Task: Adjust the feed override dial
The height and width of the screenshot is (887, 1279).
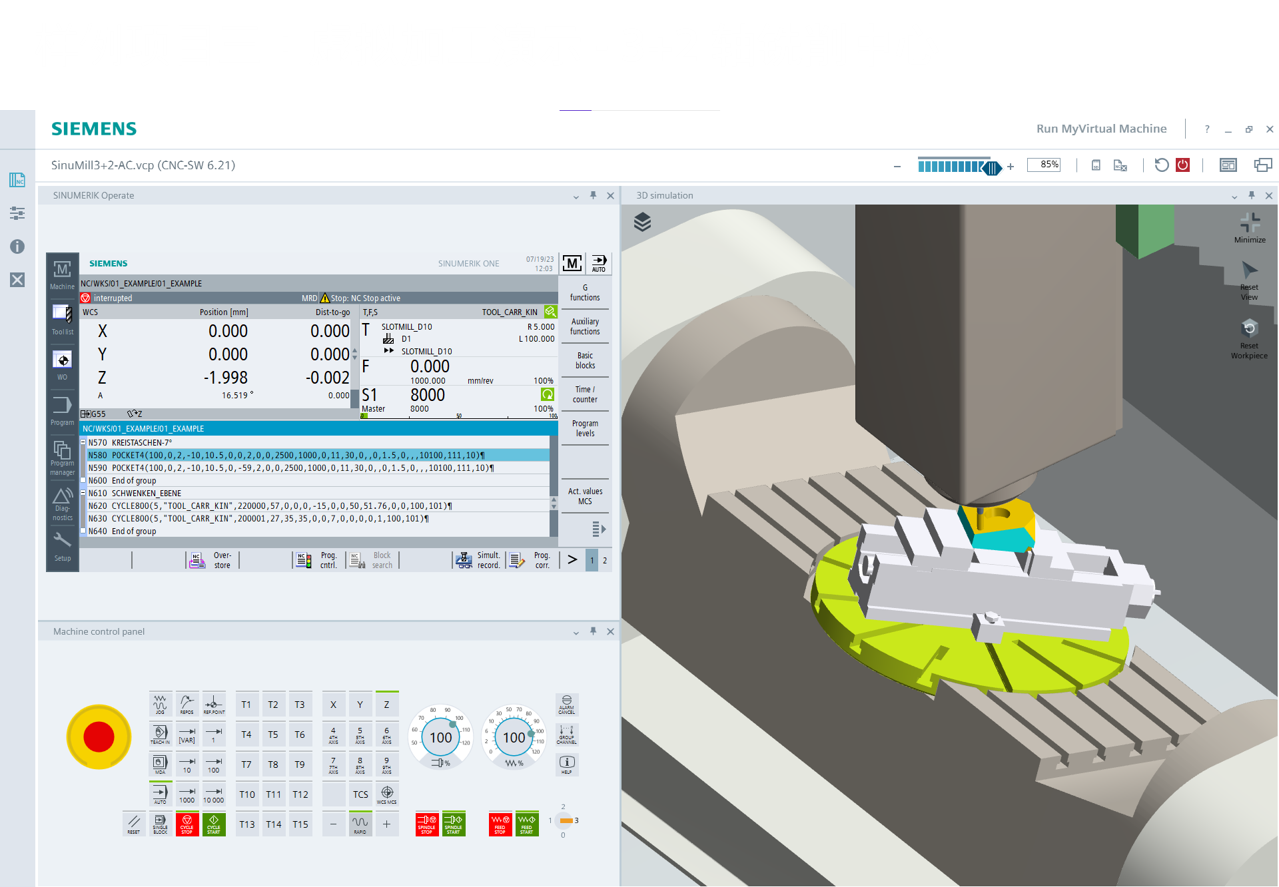Action: (x=513, y=738)
